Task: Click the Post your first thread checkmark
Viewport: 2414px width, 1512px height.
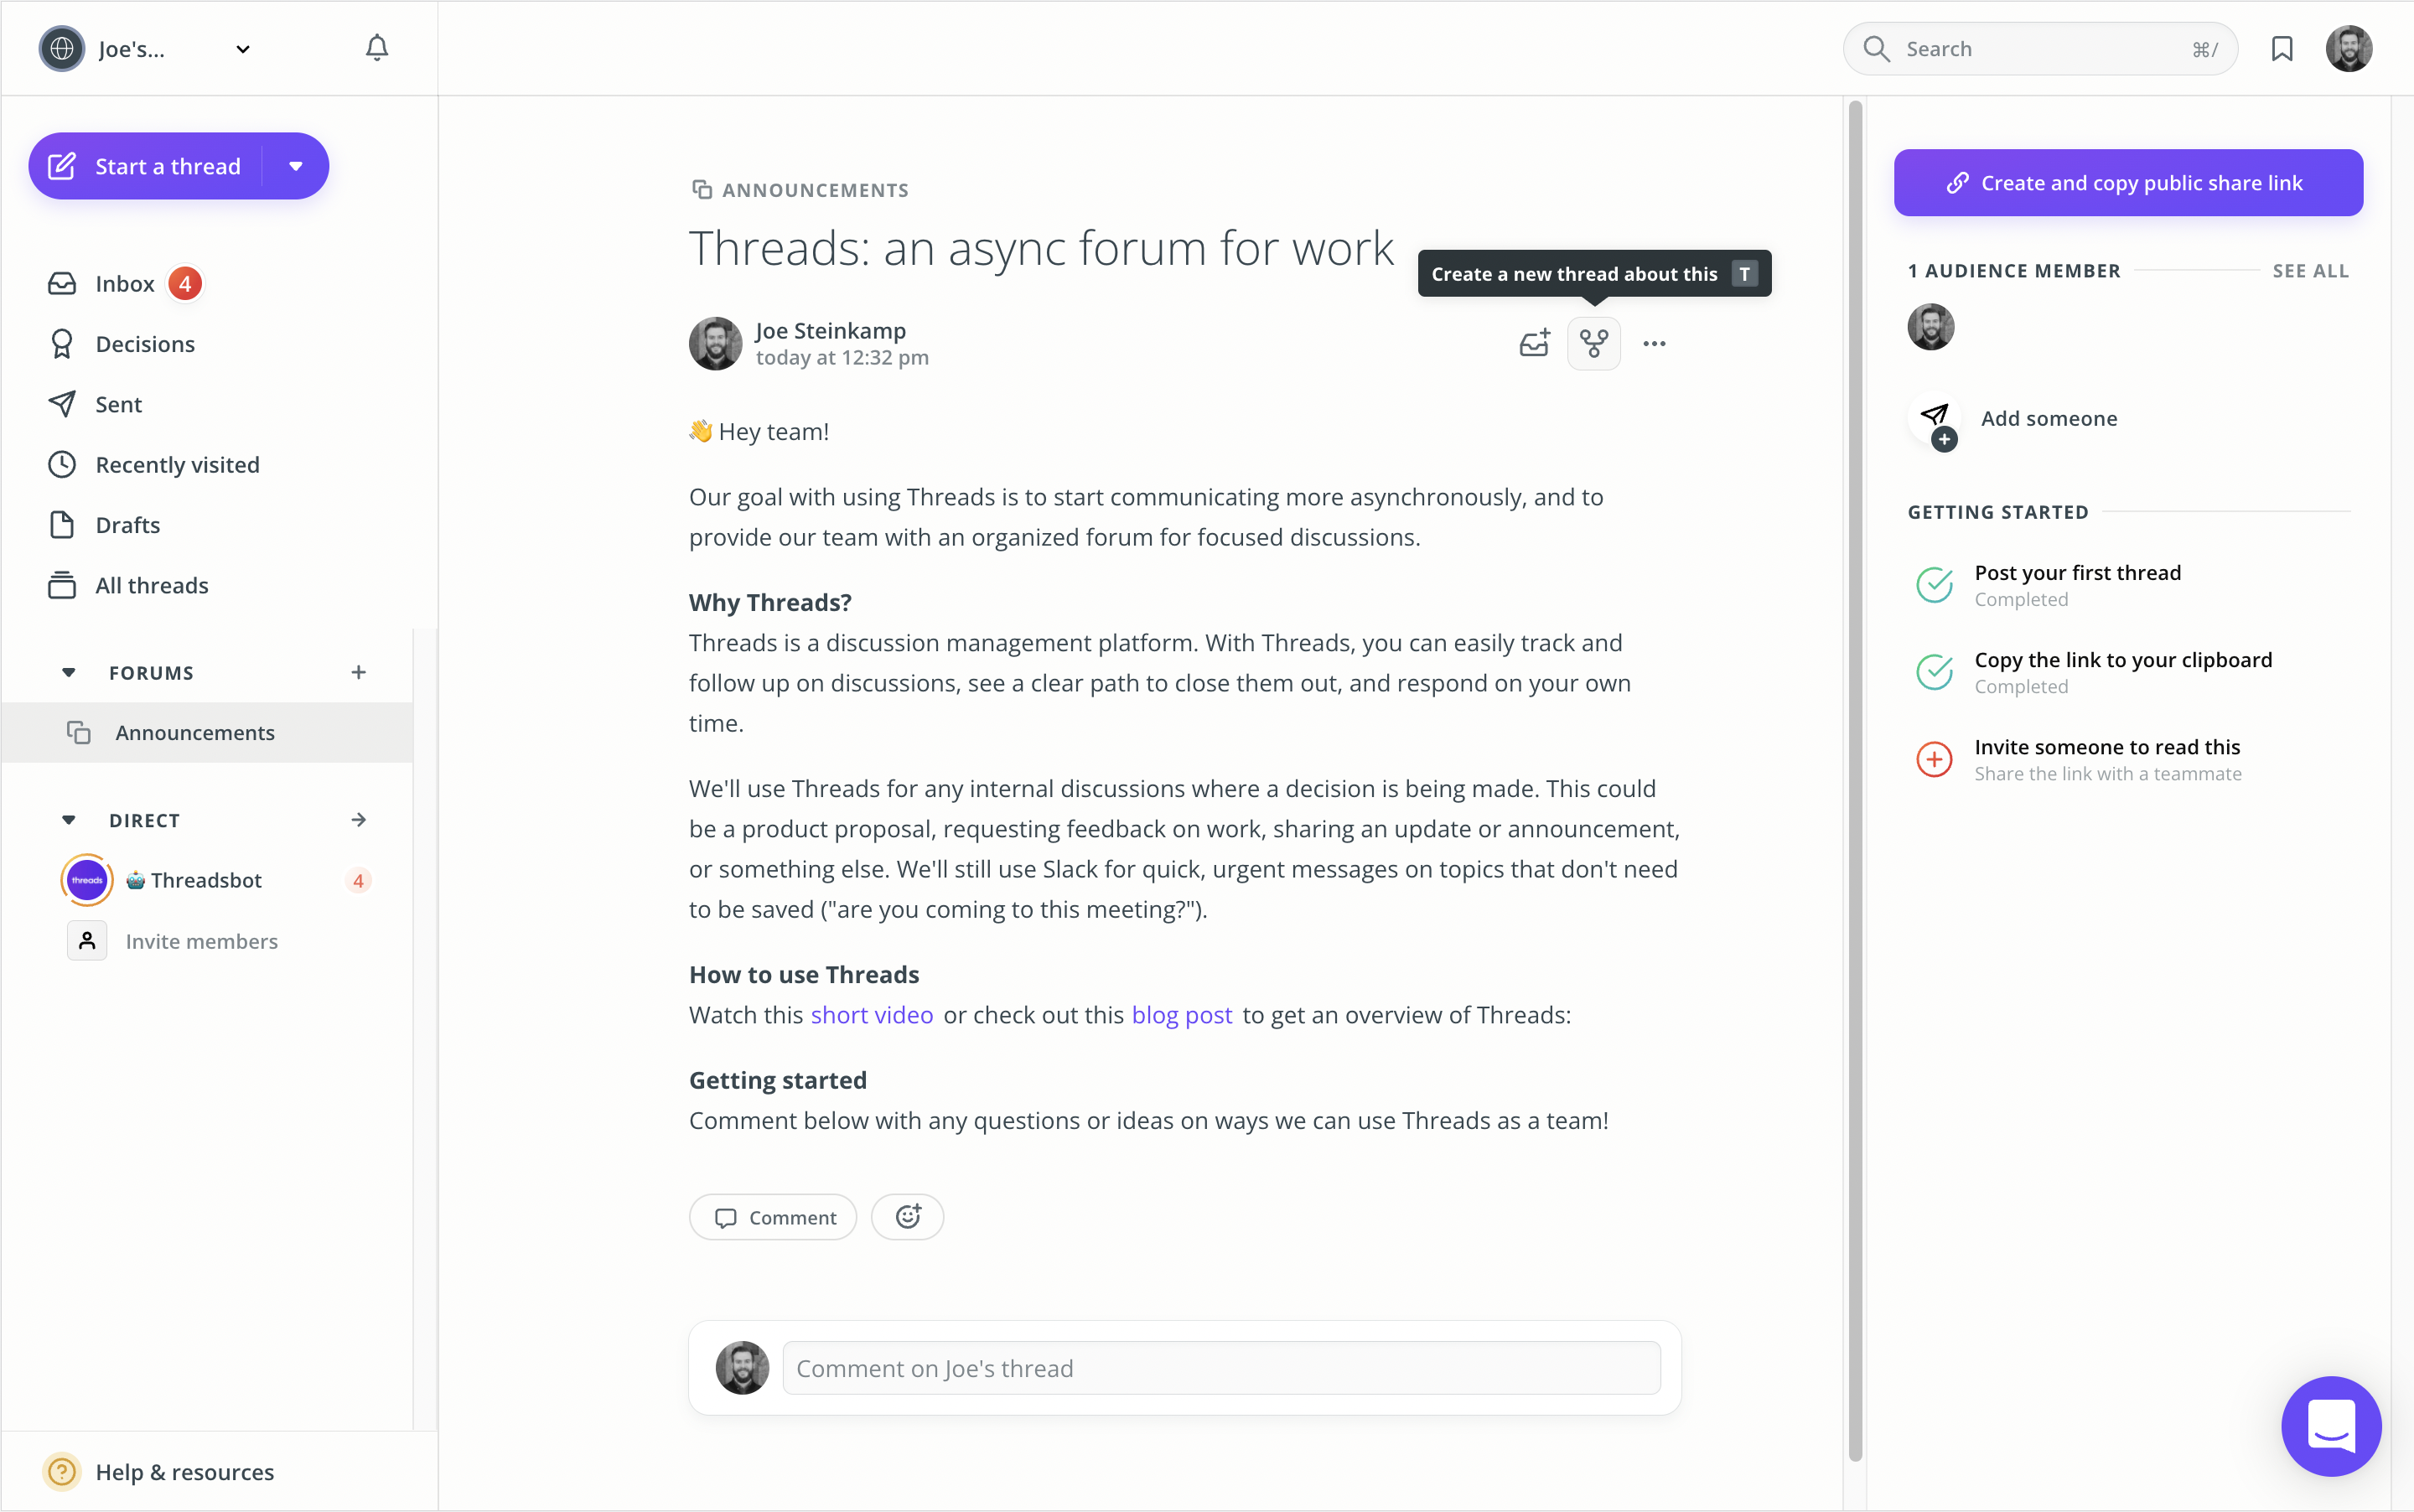Action: point(1934,585)
